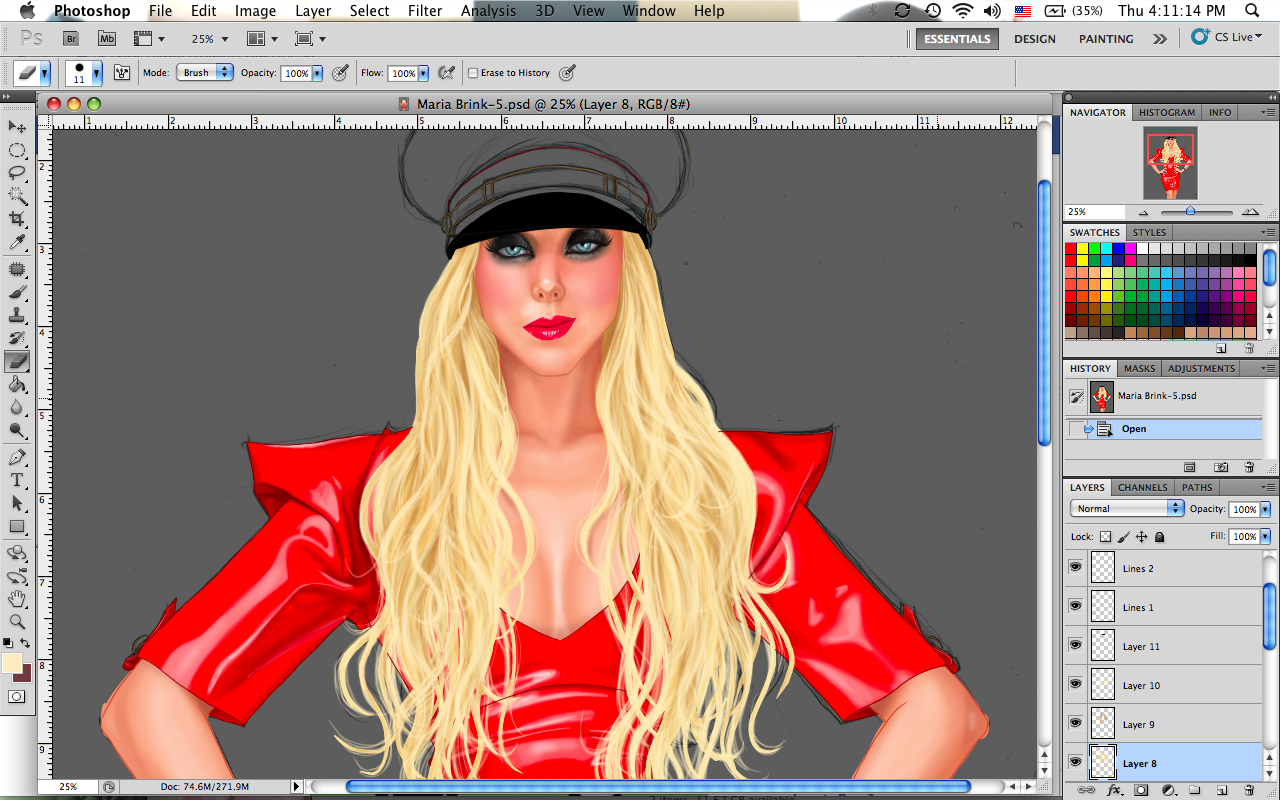Open the eraser Mode dropdown
The height and width of the screenshot is (800, 1280).
point(205,73)
